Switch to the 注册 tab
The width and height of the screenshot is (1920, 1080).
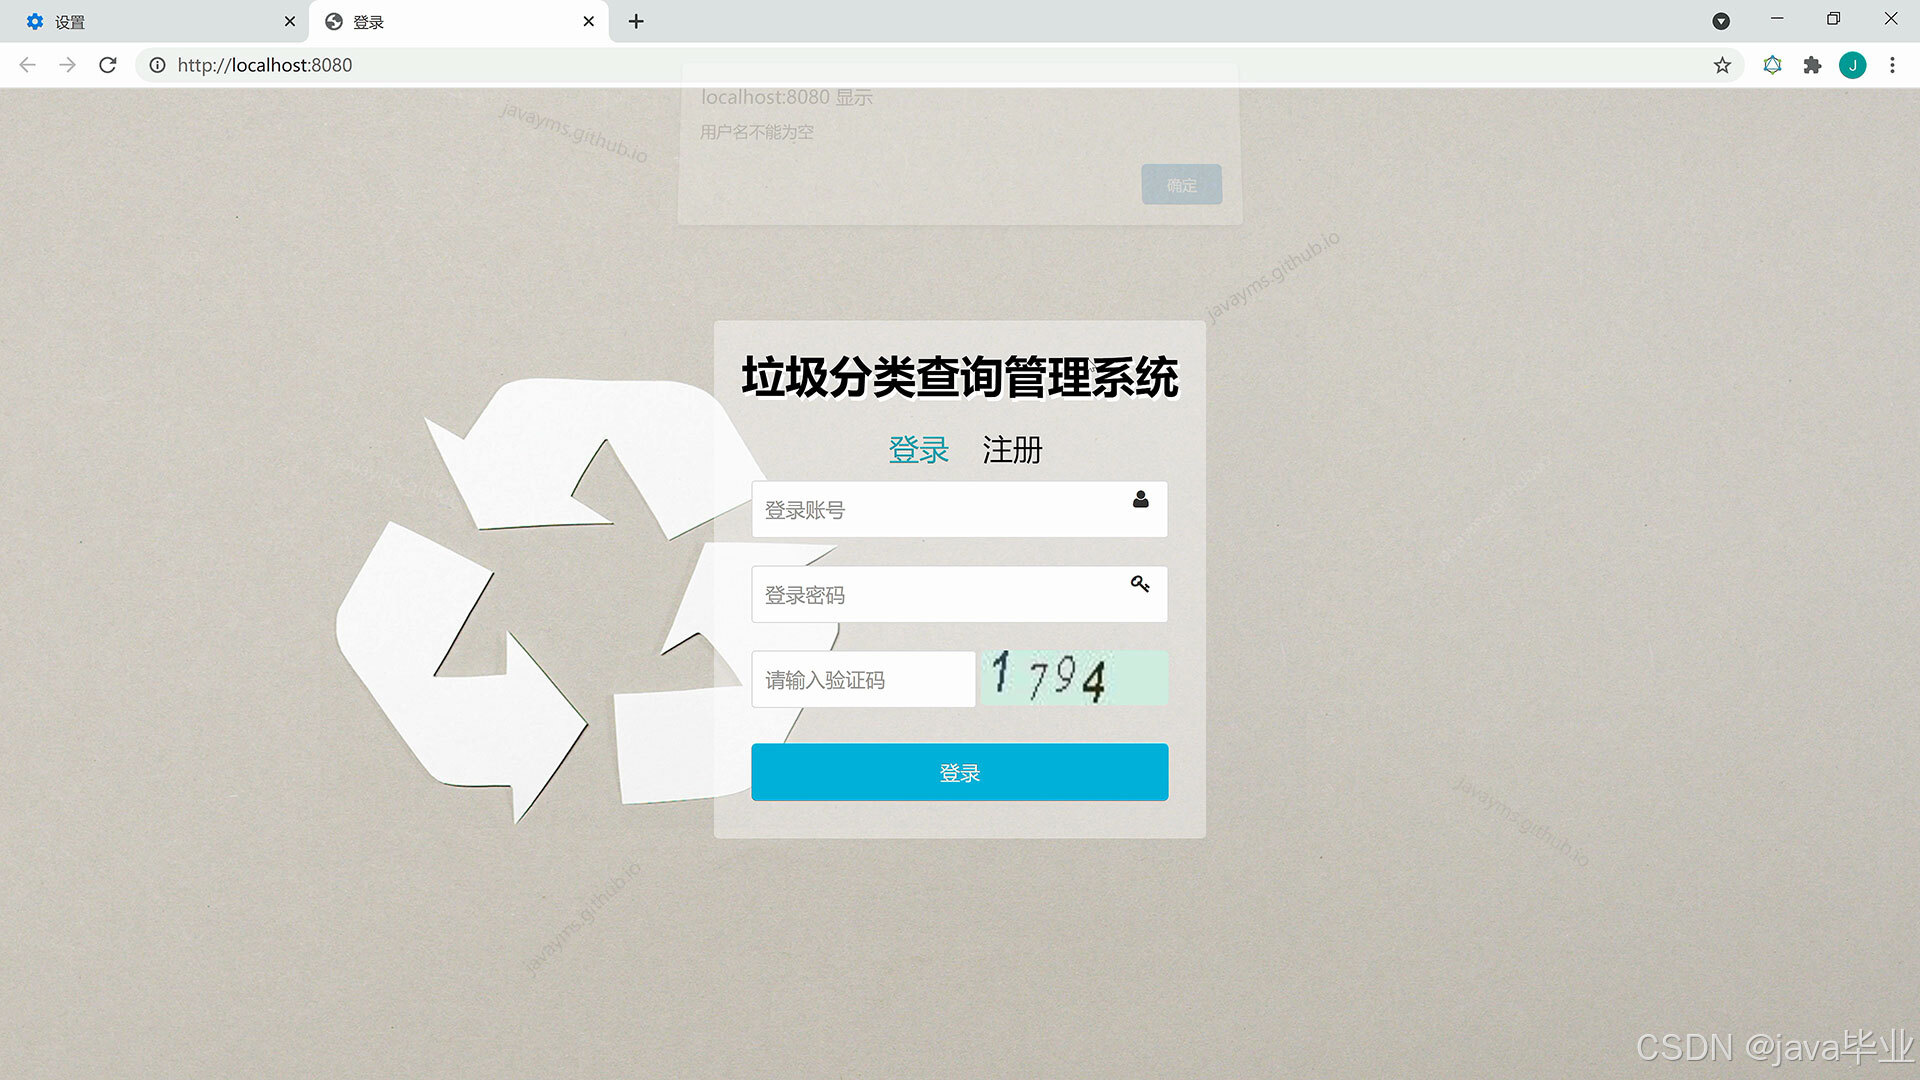1012,450
